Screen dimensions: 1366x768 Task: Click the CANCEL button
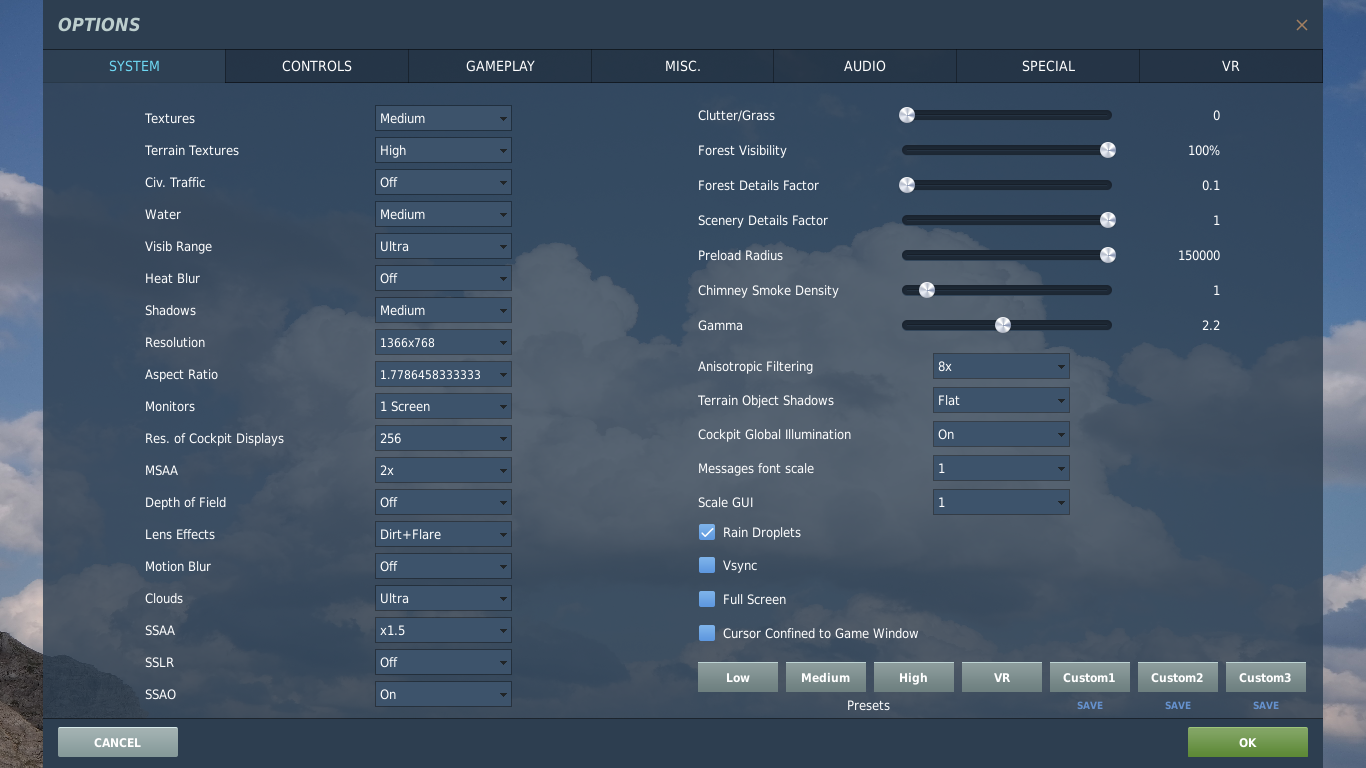click(118, 742)
